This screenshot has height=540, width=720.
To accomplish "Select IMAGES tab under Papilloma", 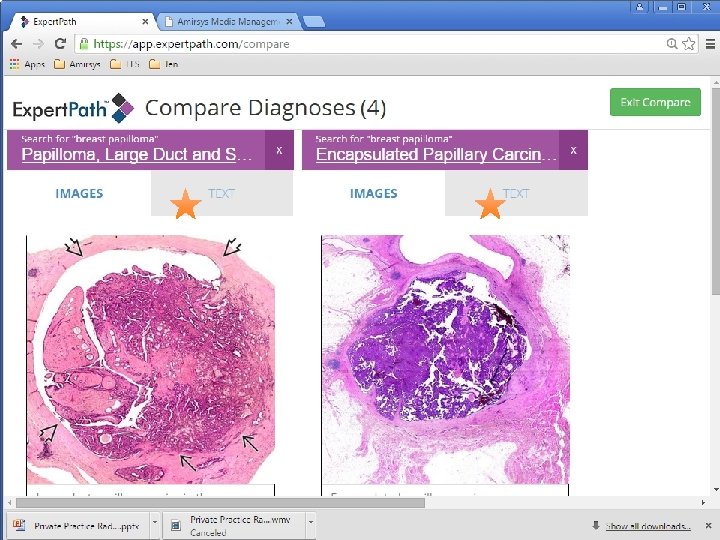I will click(x=79, y=193).
